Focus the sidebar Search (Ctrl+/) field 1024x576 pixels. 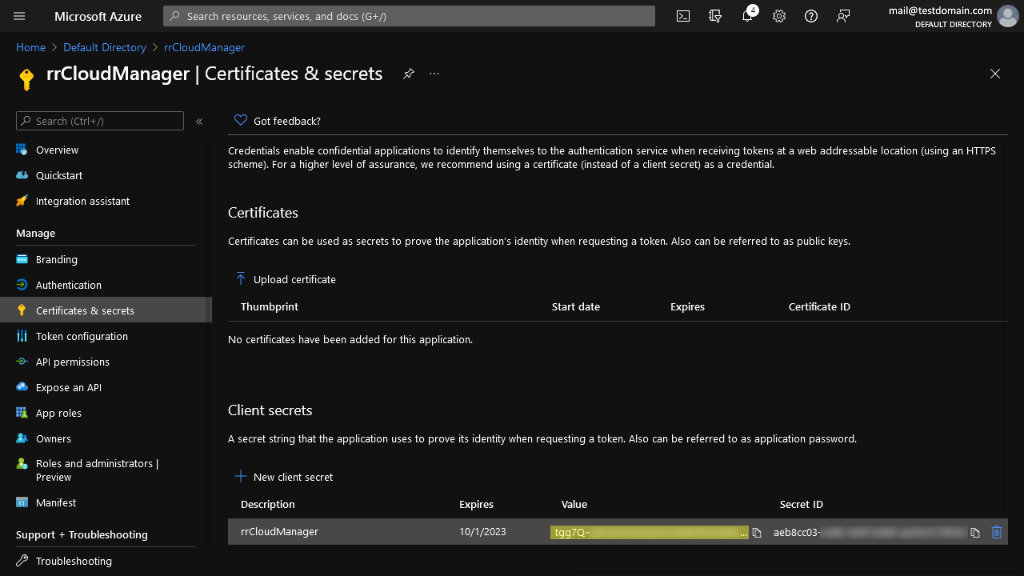point(100,121)
